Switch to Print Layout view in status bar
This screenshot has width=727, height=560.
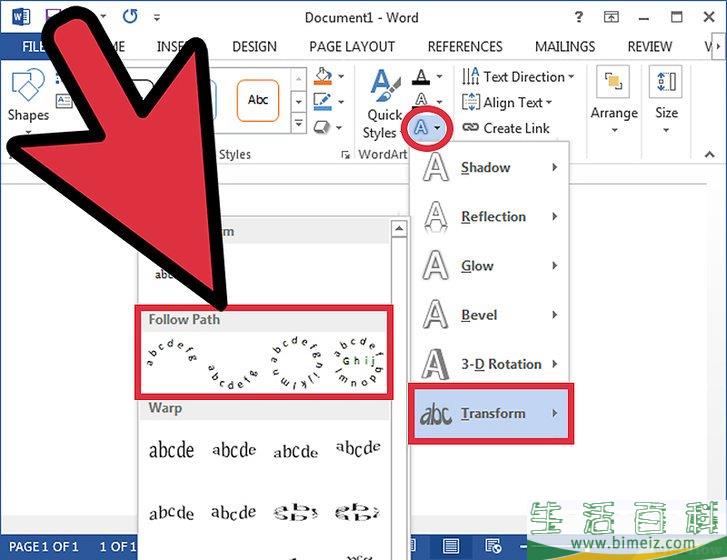click(449, 546)
